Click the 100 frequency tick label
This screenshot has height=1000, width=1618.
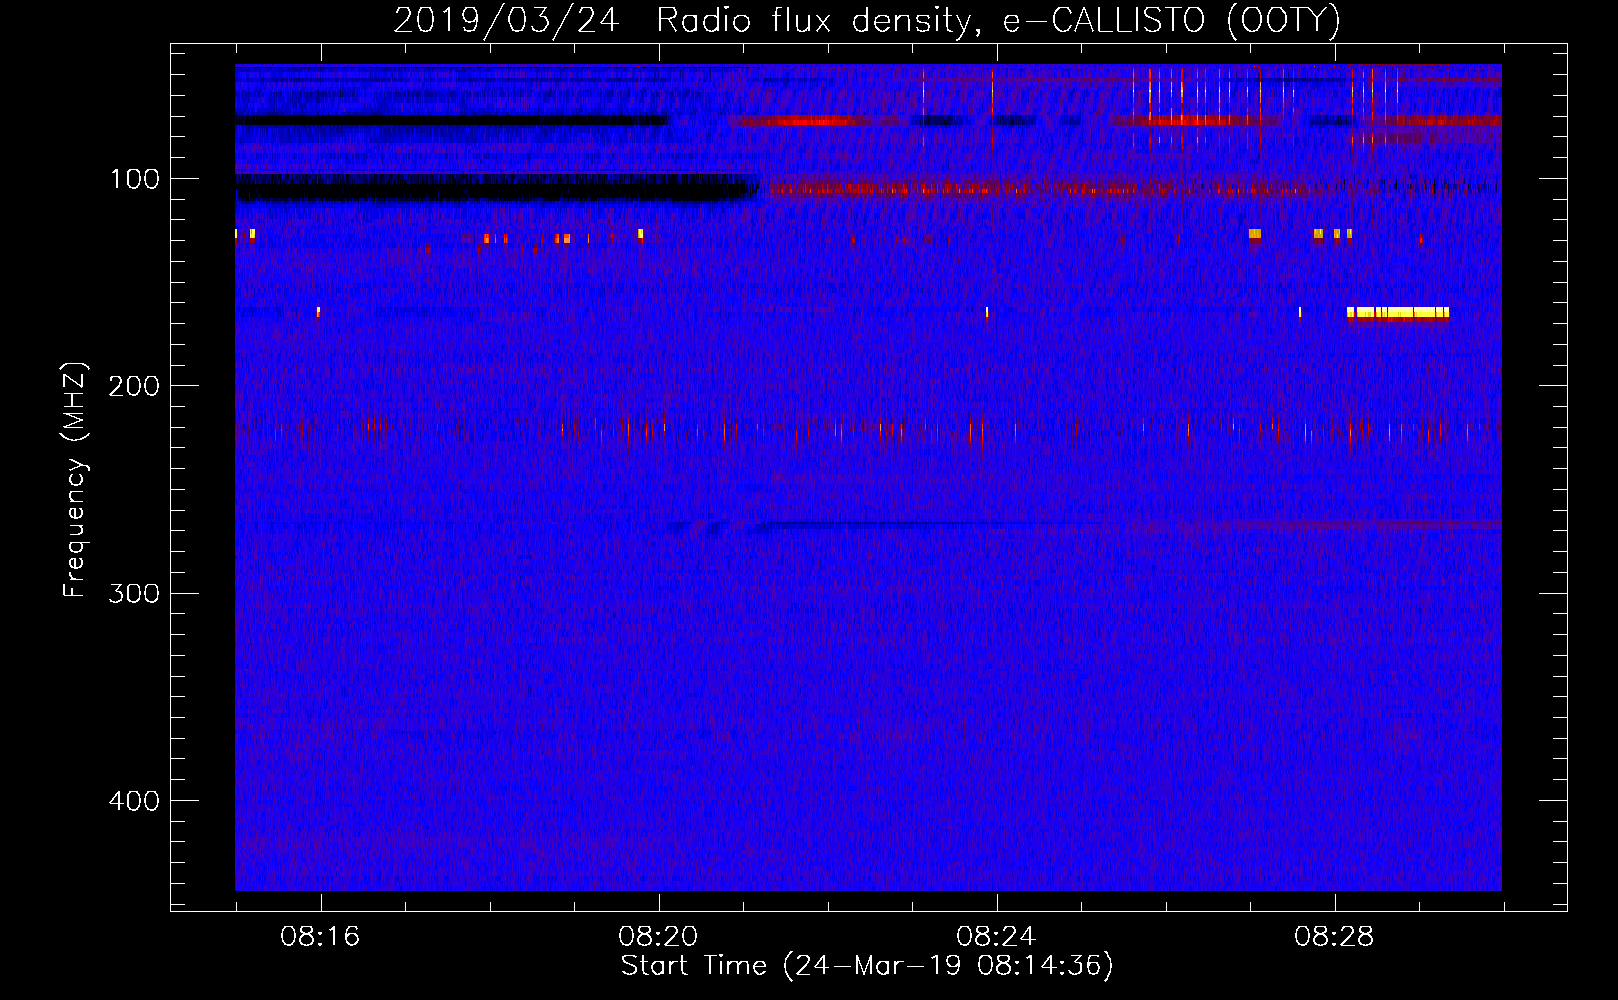tap(135, 179)
